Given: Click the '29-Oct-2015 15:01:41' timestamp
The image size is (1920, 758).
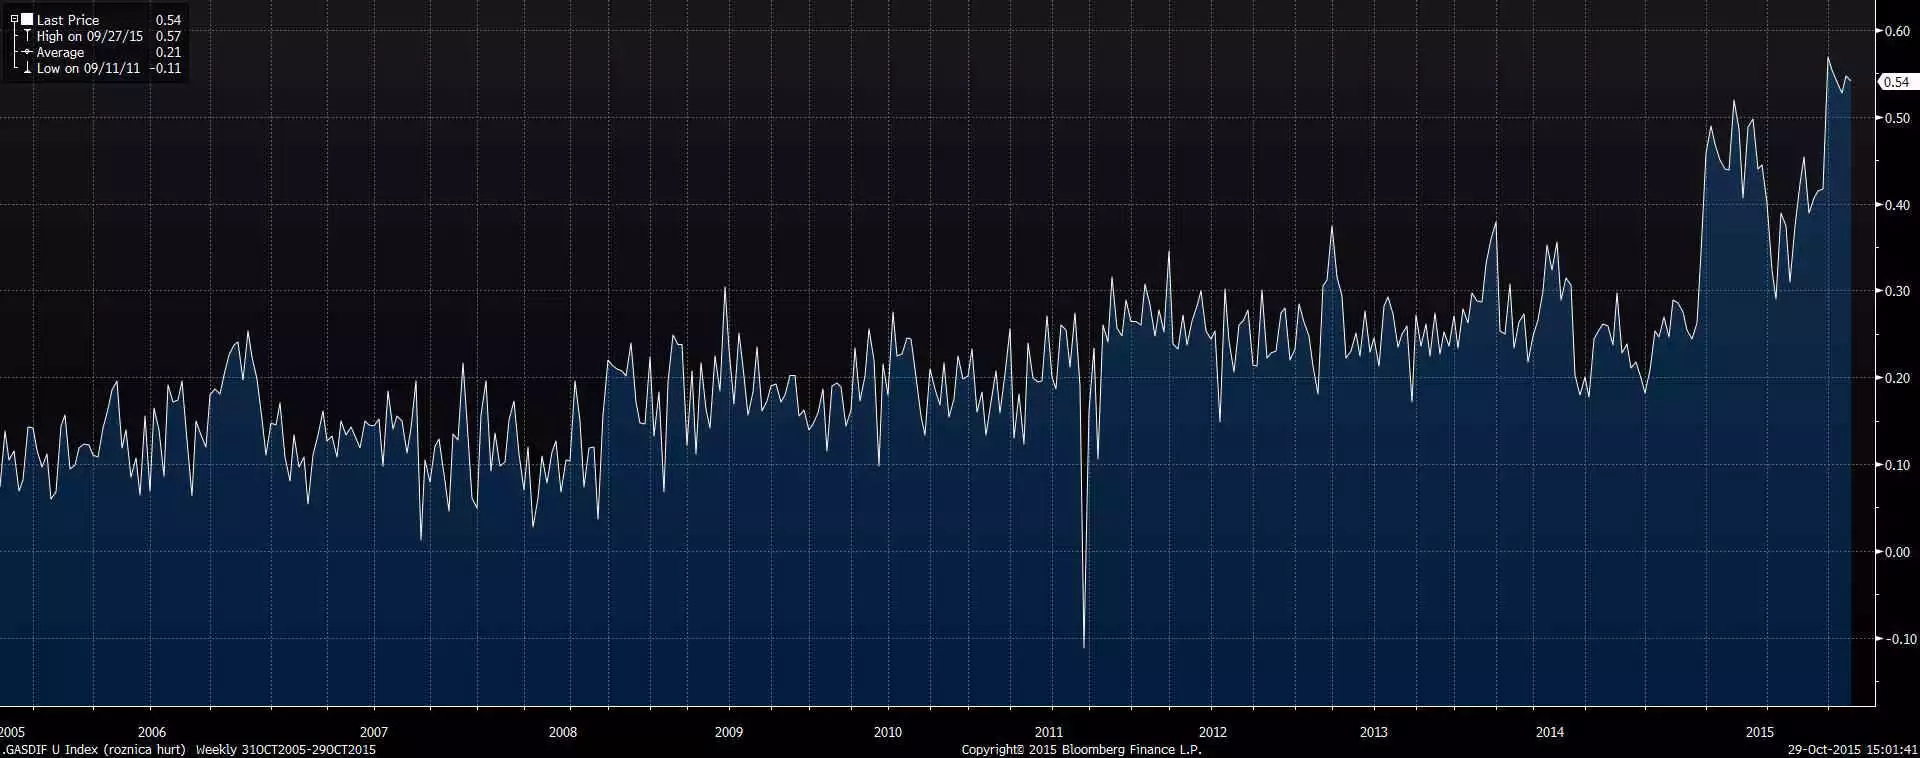Looking at the screenshot, I should point(1853,749).
